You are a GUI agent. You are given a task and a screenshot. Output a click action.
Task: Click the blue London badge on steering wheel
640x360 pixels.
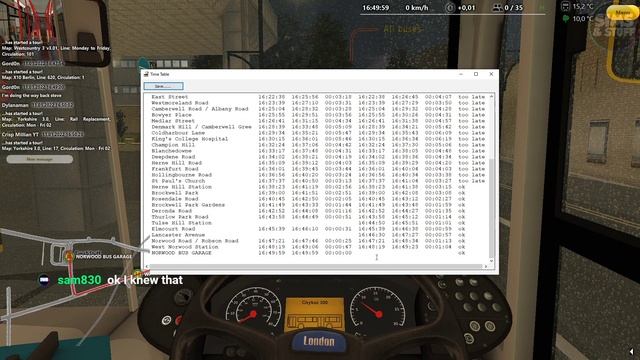pyautogui.click(x=319, y=341)
